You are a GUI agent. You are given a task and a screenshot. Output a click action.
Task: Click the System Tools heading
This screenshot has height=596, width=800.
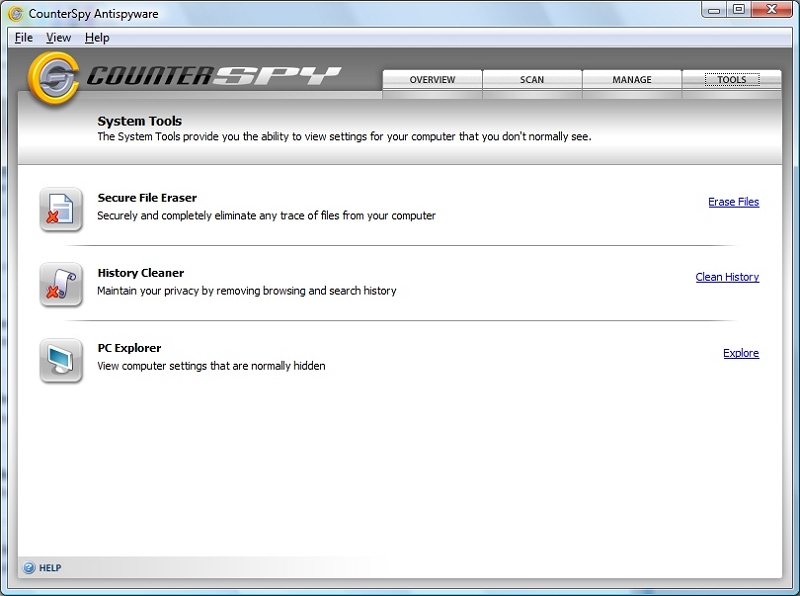point(139,121)
